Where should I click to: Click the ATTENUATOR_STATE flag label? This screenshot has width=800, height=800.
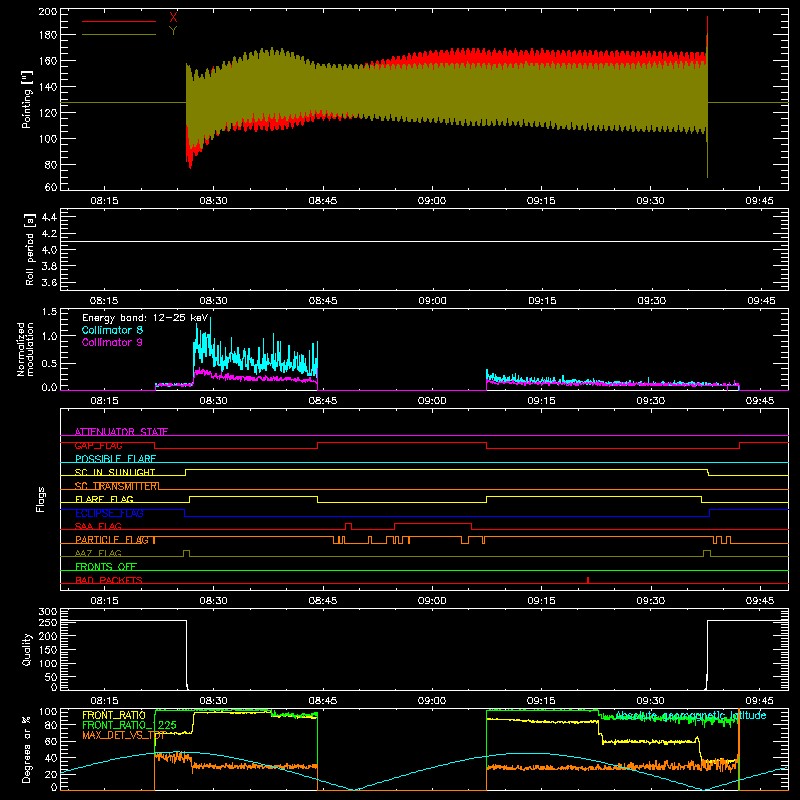121,432
